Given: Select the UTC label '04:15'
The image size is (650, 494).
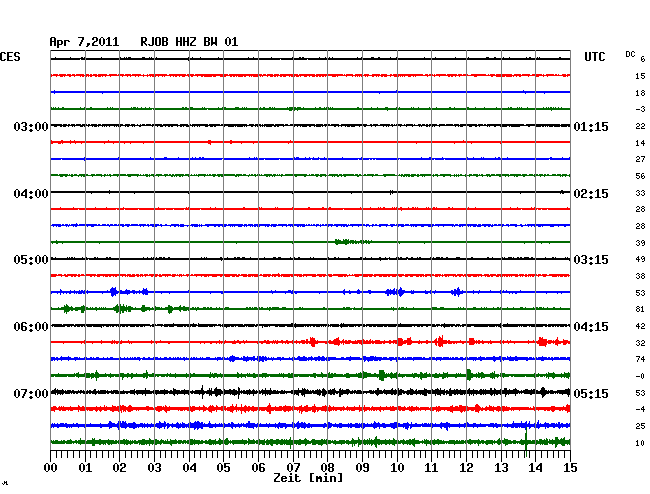Looking at the screenshot, I should tap(591, 327).
